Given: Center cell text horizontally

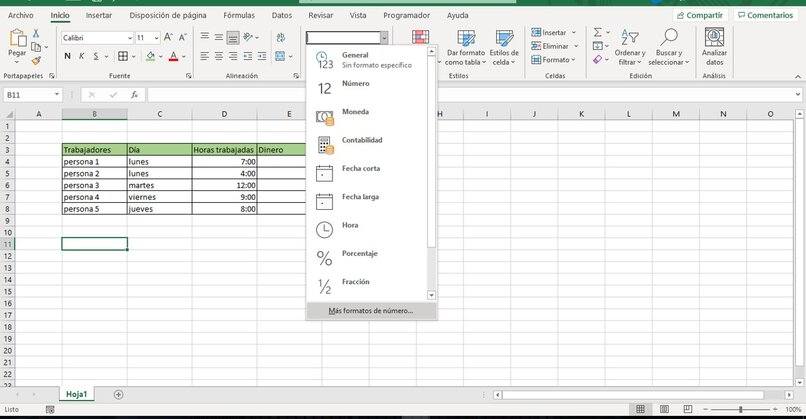Looking at the screenshot, I should 219,56.
